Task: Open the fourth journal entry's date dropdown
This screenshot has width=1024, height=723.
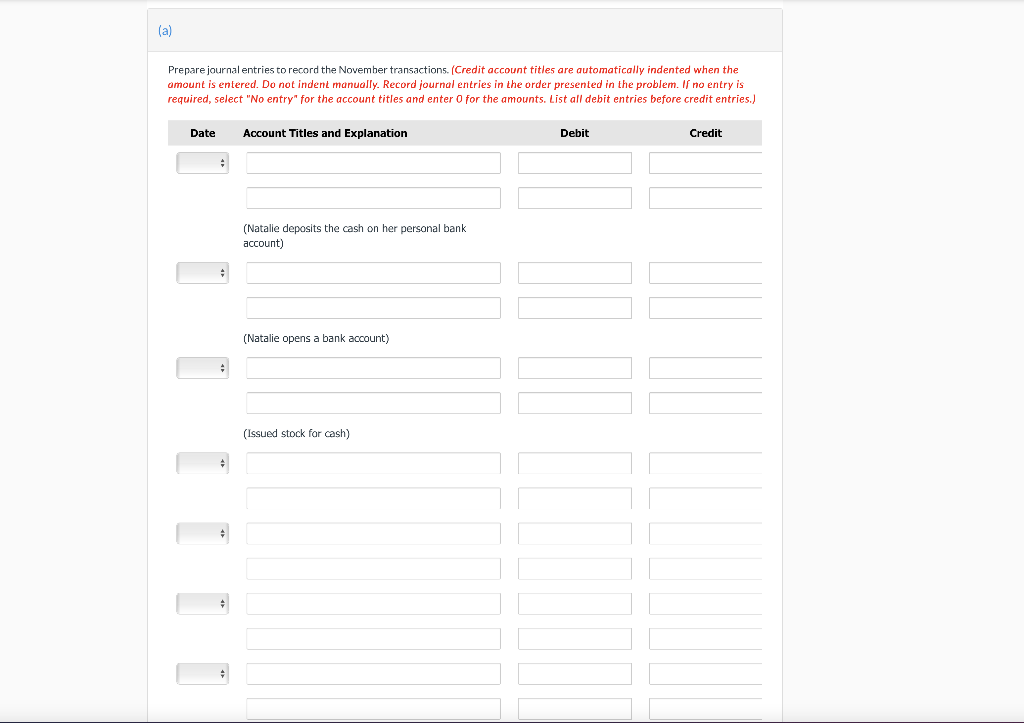Action: coord(202,462)
